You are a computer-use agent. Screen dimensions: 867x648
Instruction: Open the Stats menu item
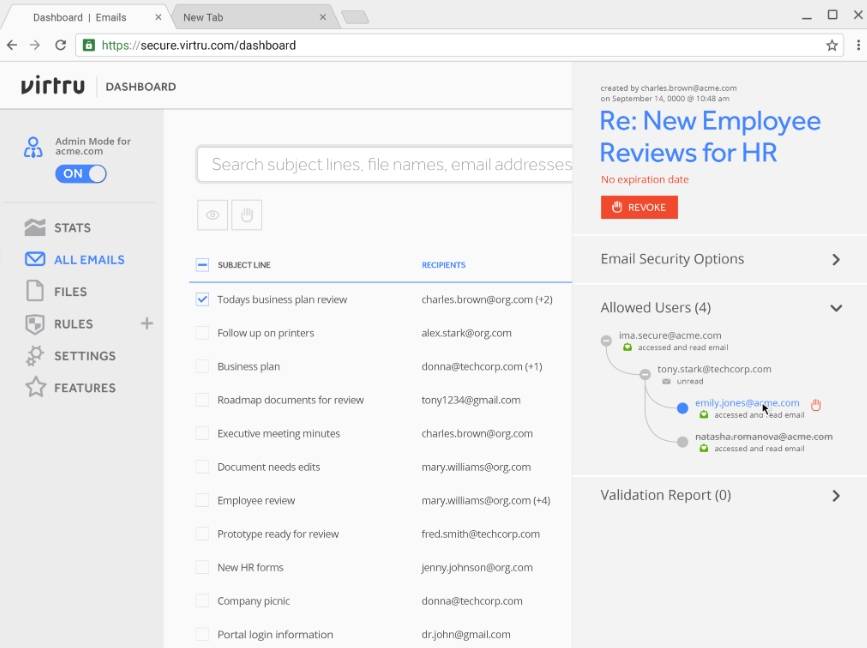tap(72, 228)
